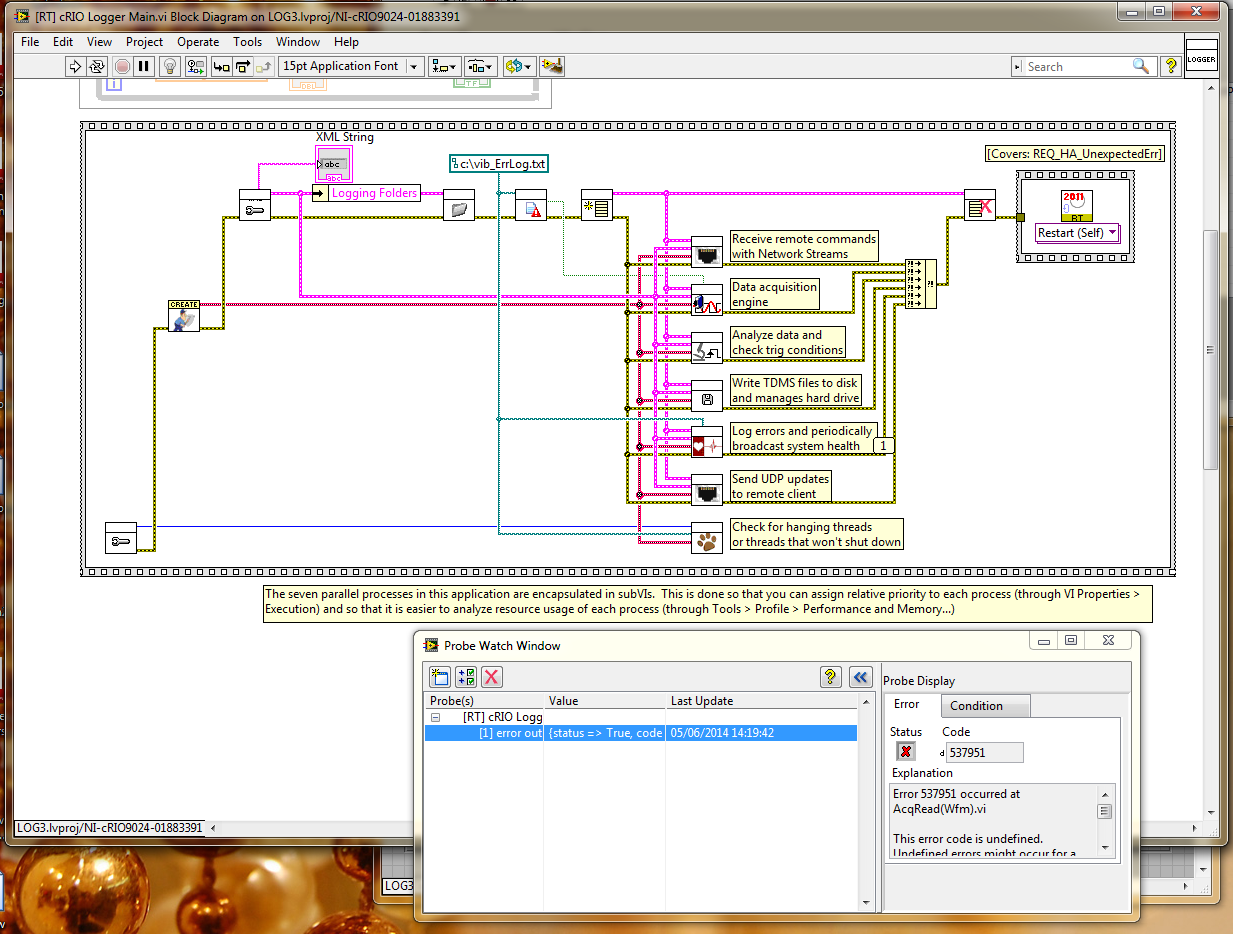Select the CREATE subVI node

[x=184, y=315]
